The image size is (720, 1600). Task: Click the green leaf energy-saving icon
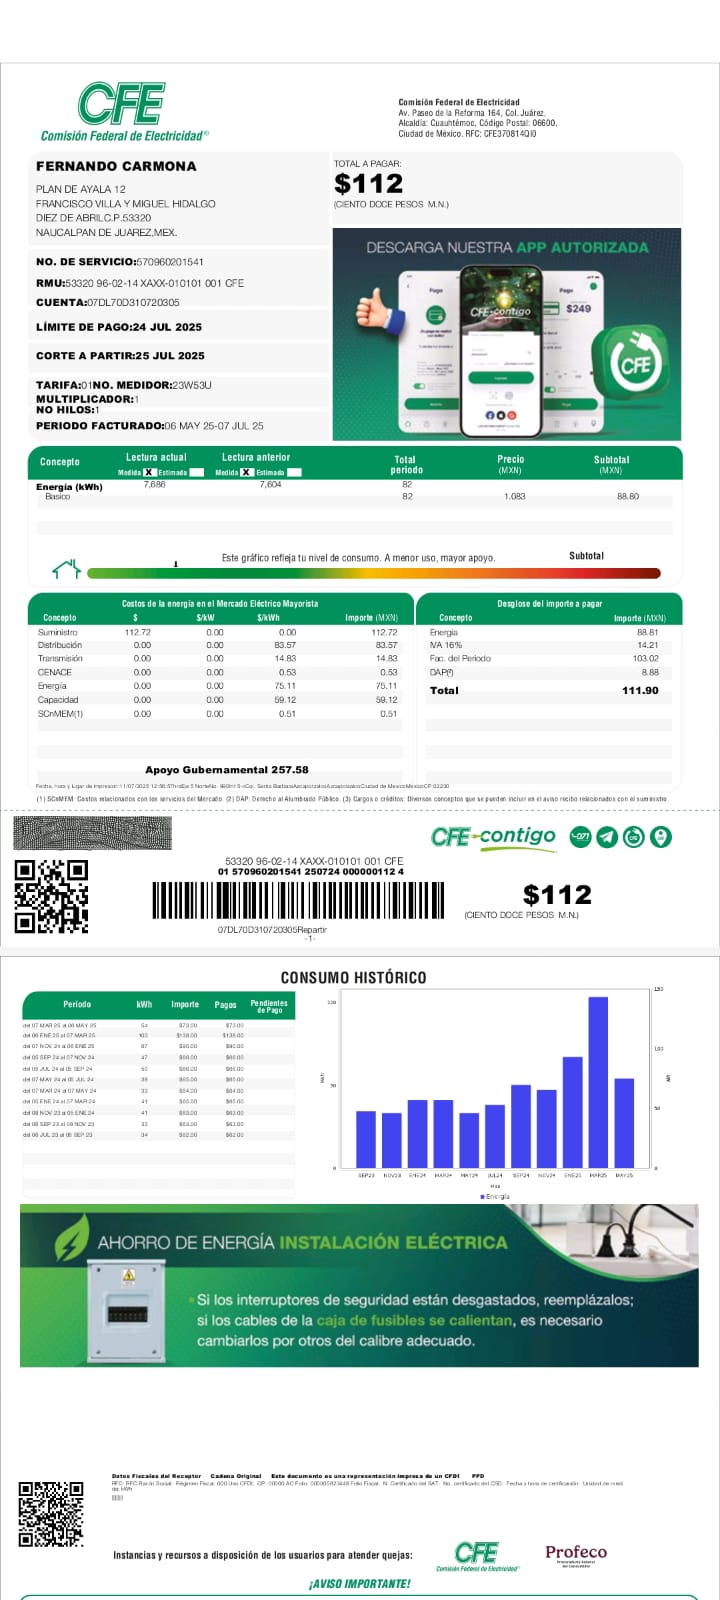click(70, 1242)
